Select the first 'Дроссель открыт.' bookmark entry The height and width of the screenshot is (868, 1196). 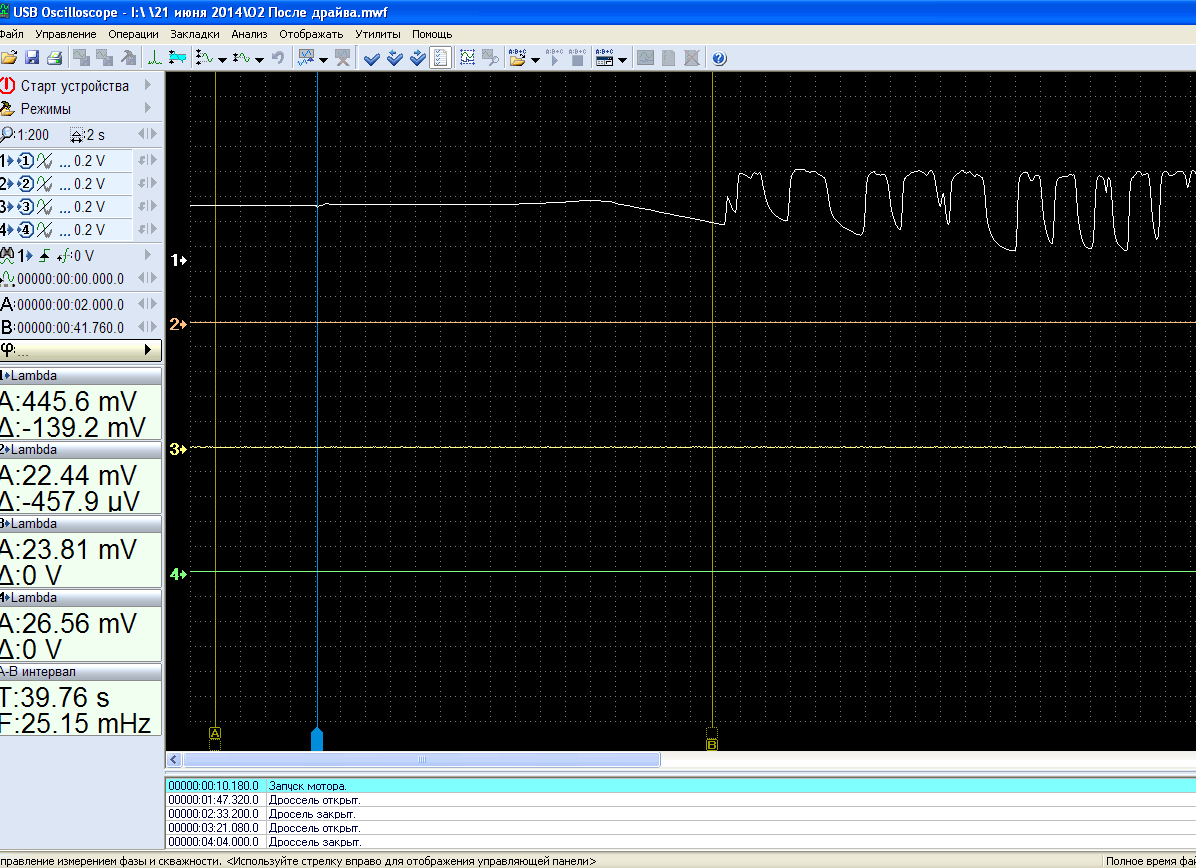coord(315,800)
